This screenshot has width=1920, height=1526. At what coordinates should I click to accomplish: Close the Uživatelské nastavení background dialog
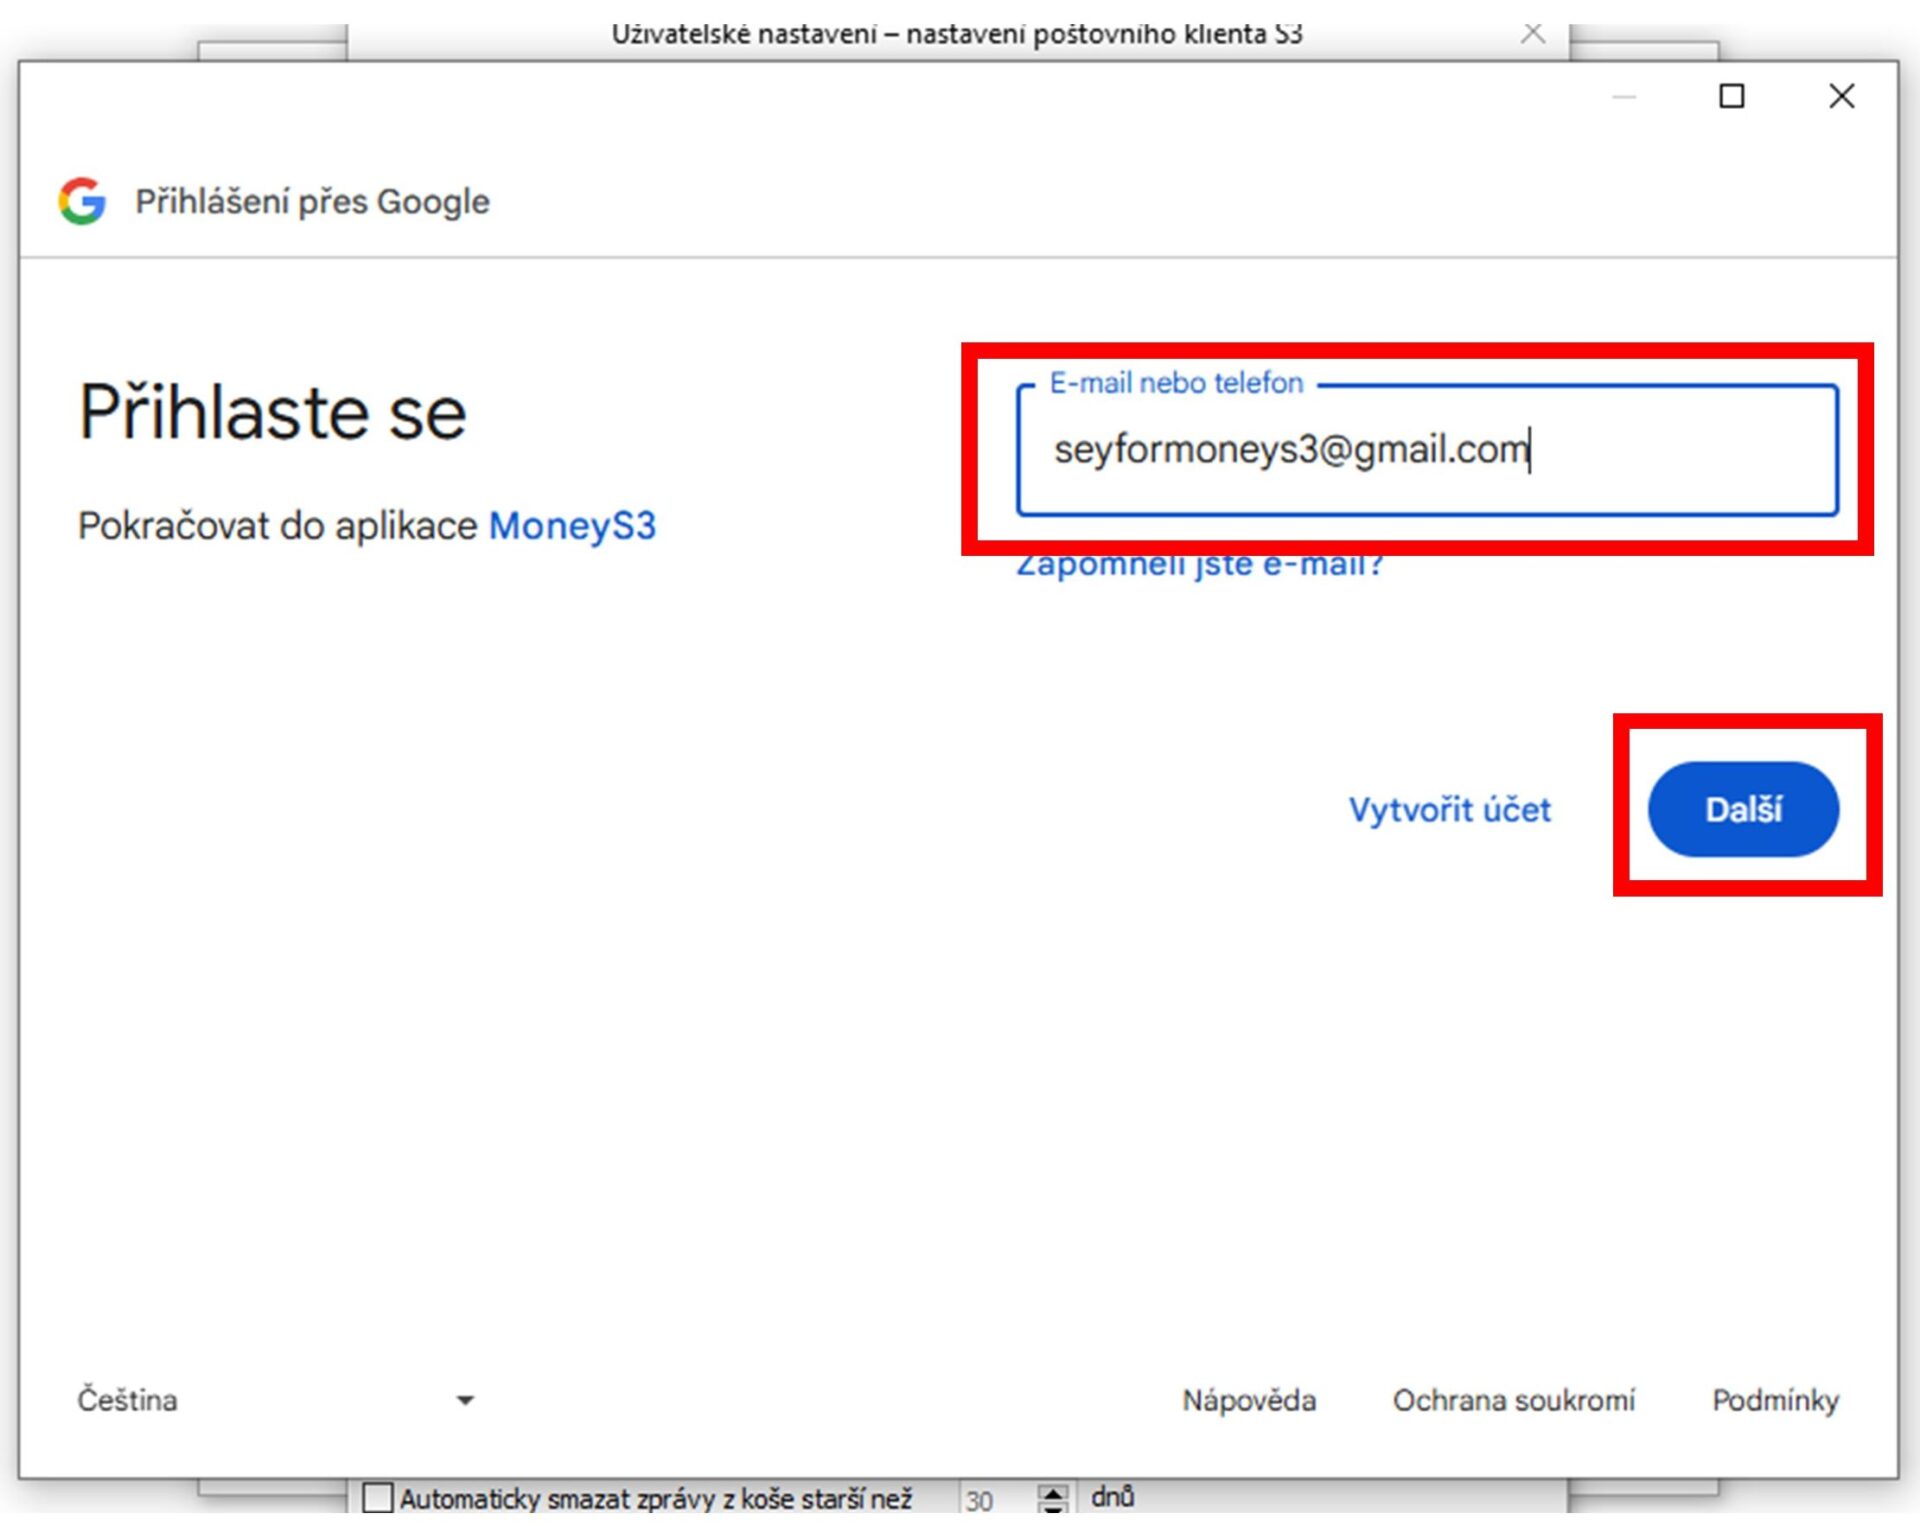(1532, 34)
